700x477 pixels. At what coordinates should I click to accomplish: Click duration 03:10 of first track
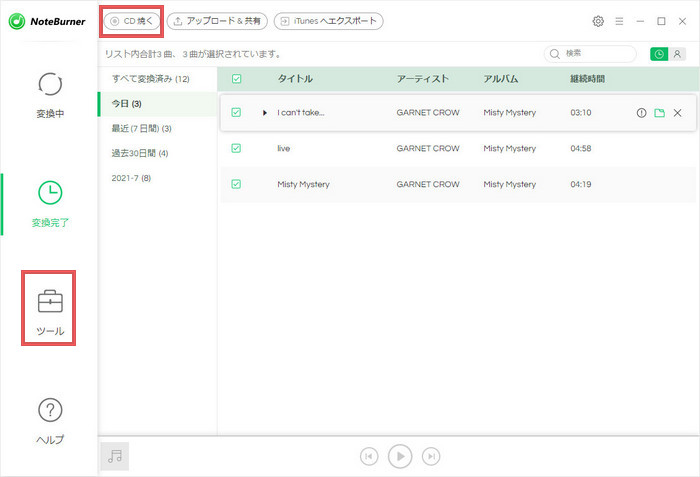581,113
